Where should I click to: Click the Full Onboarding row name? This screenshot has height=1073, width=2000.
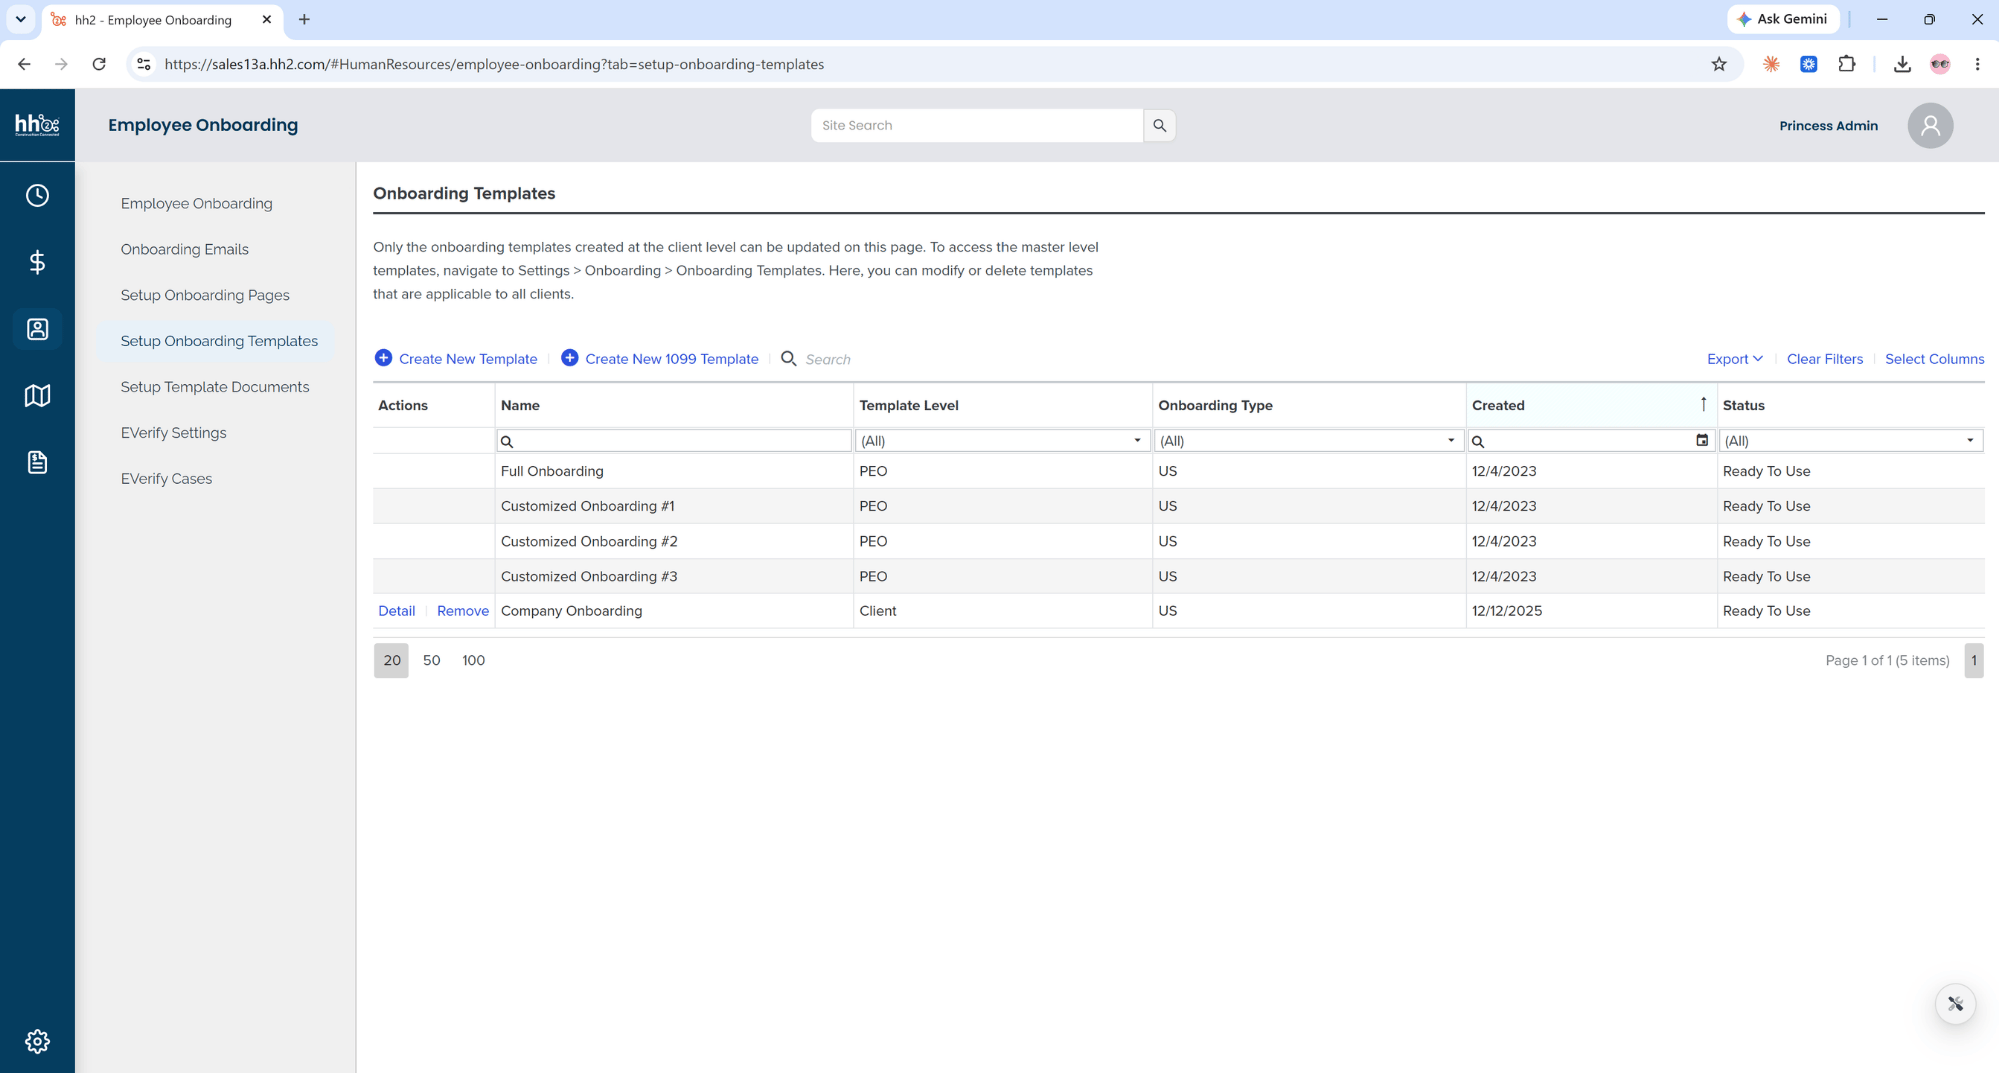(x=552, y=471)
